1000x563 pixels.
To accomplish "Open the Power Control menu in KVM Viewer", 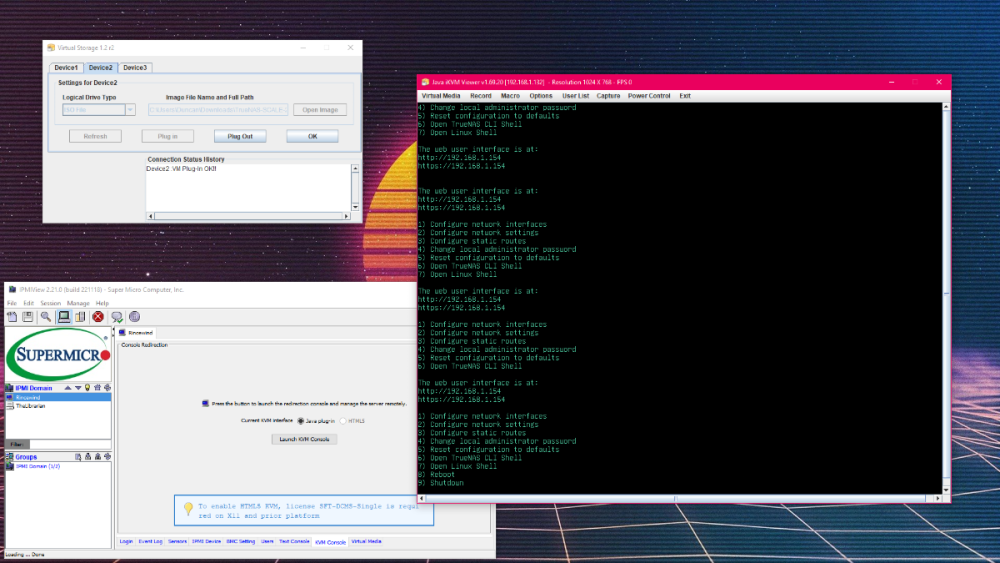I will [x=649, y=96].
